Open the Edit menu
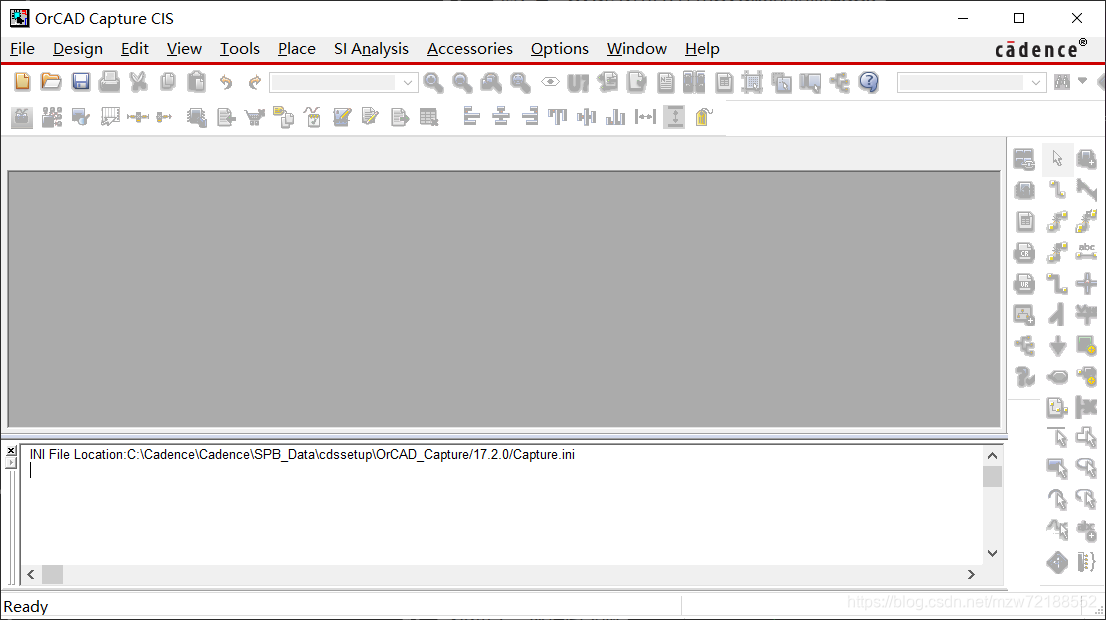 [x=135, y=49]
